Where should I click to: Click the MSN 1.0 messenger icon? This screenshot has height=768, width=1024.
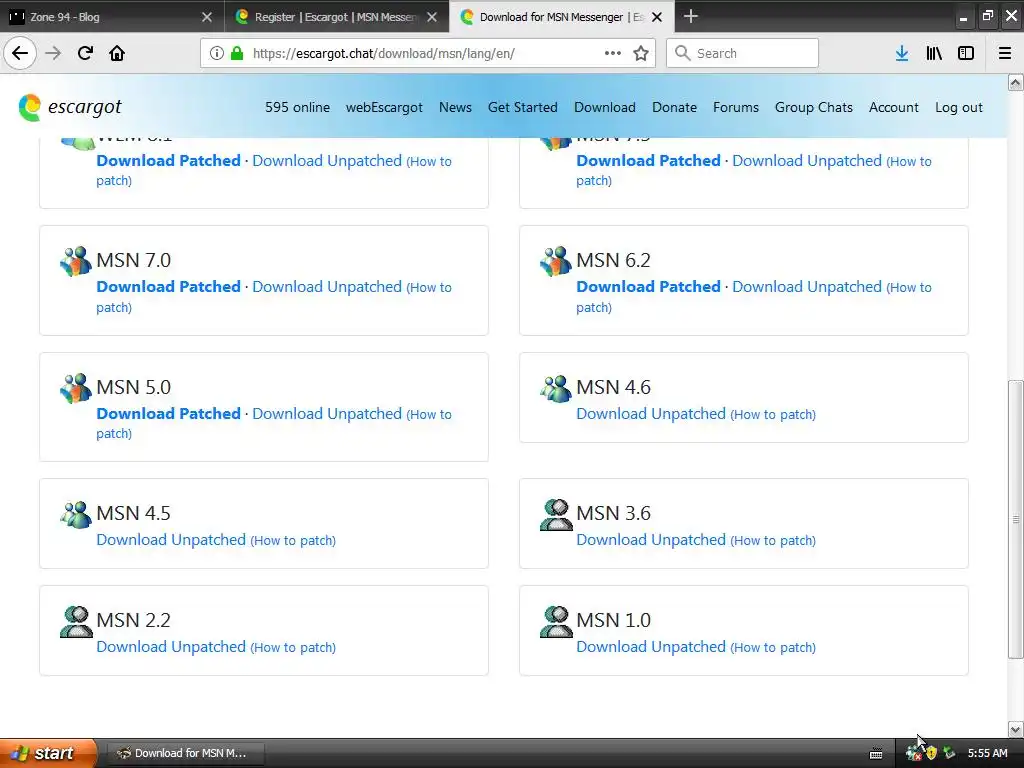pyautogui.click(x=556, y=621)
